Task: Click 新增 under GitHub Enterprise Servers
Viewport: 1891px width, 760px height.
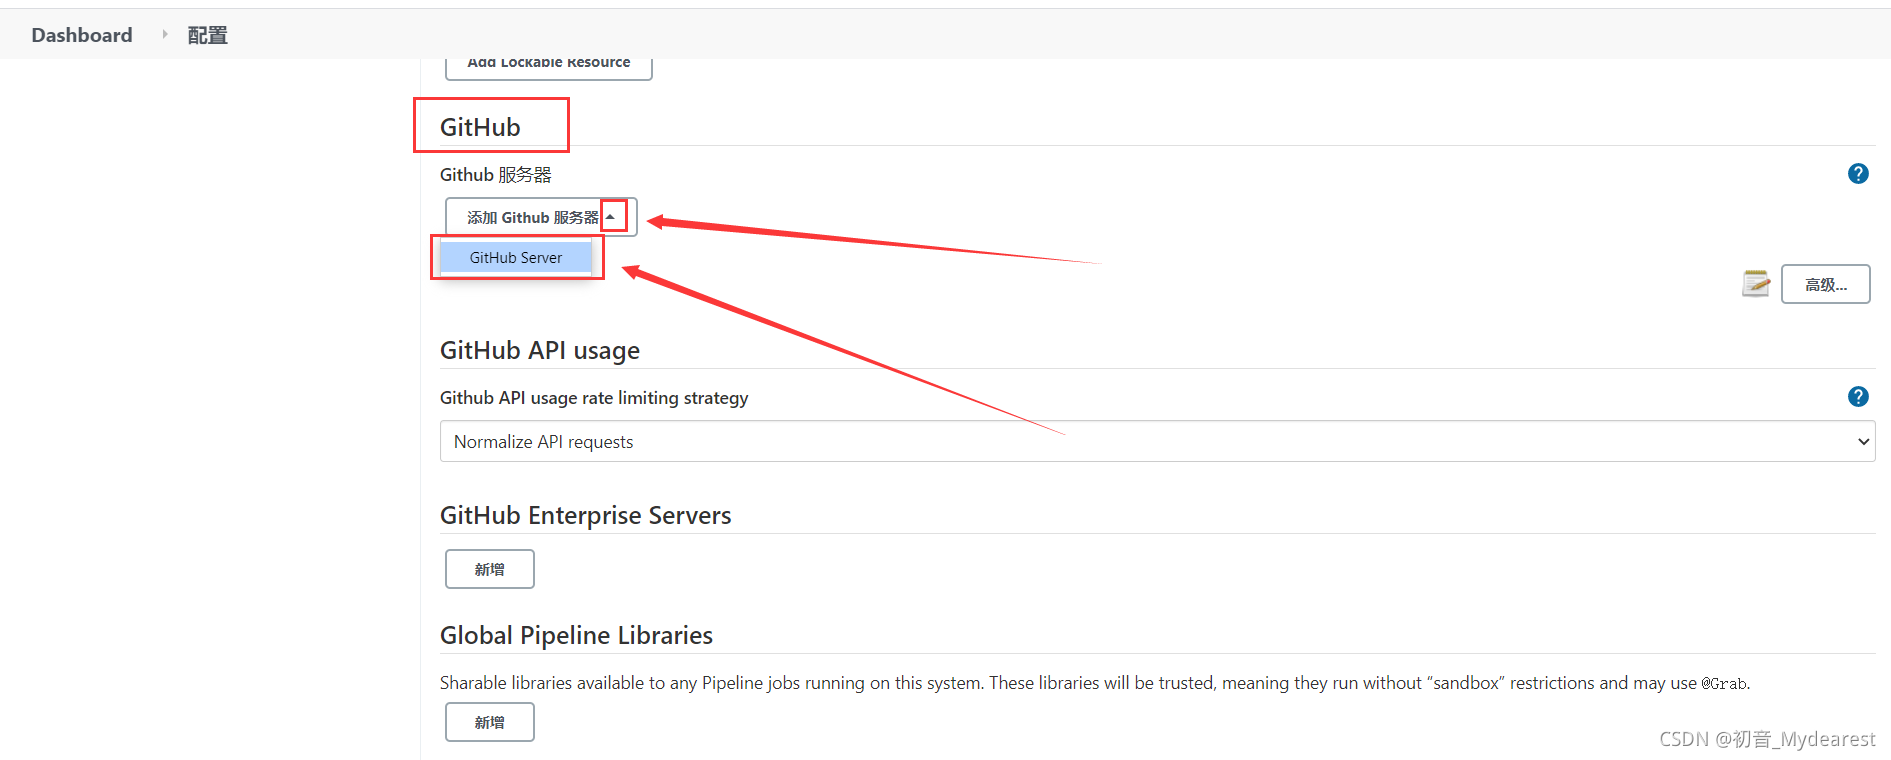Action: point(490,569)
